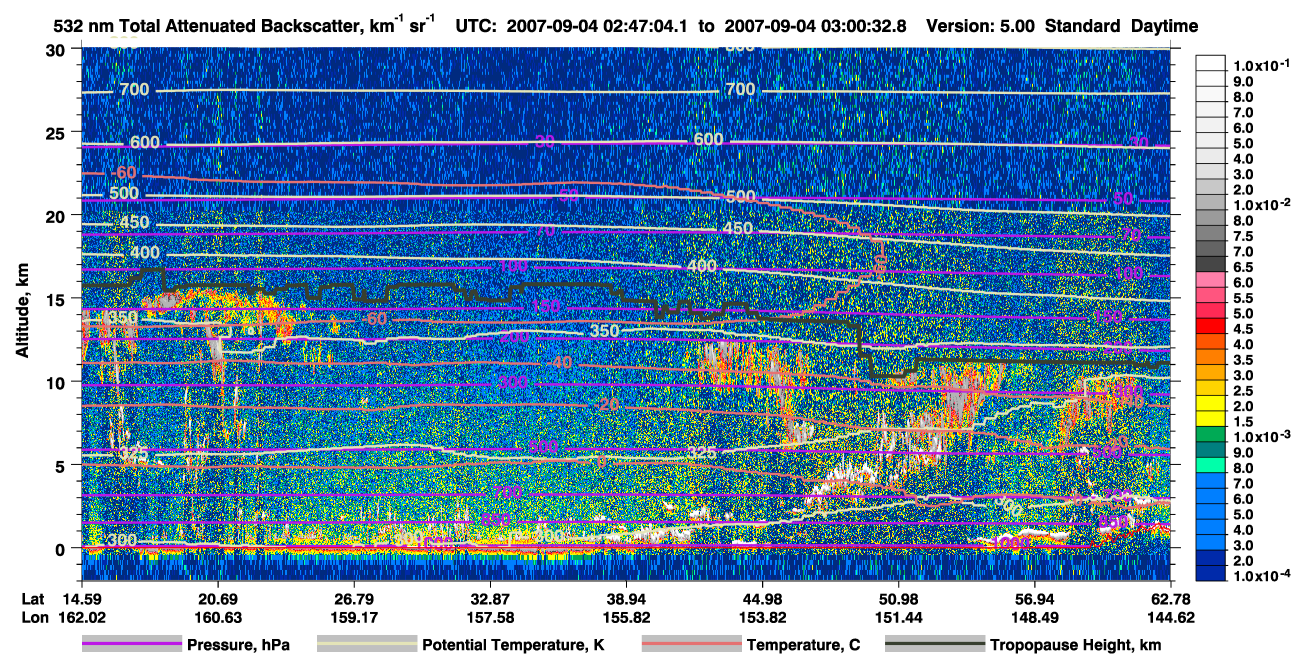Click the 'Daytime' label in the header

point(1164,27)
